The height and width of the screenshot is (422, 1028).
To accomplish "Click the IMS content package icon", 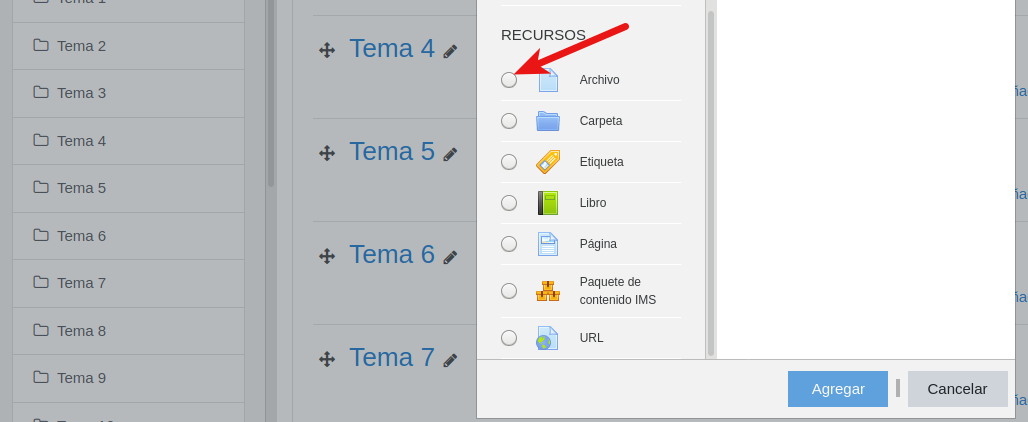I will click(x=548, y=291).
